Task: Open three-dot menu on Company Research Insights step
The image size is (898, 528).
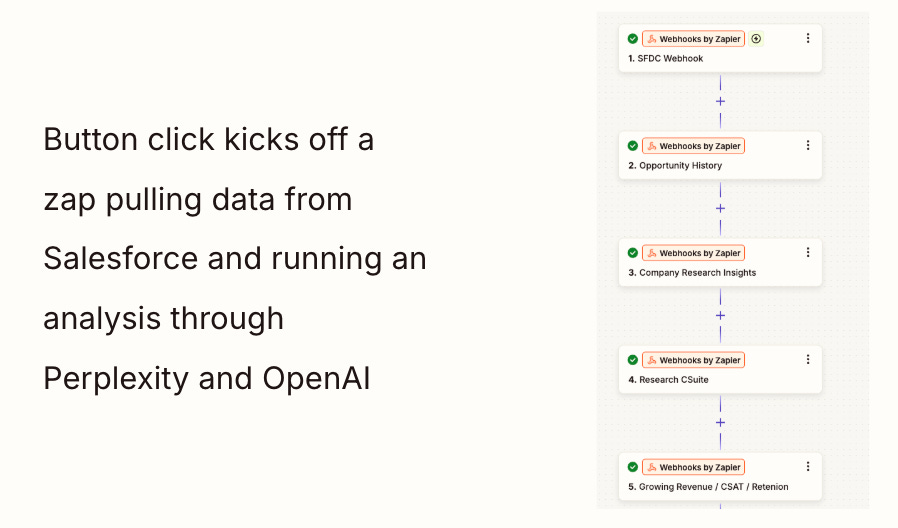Action: click(808, 253)
